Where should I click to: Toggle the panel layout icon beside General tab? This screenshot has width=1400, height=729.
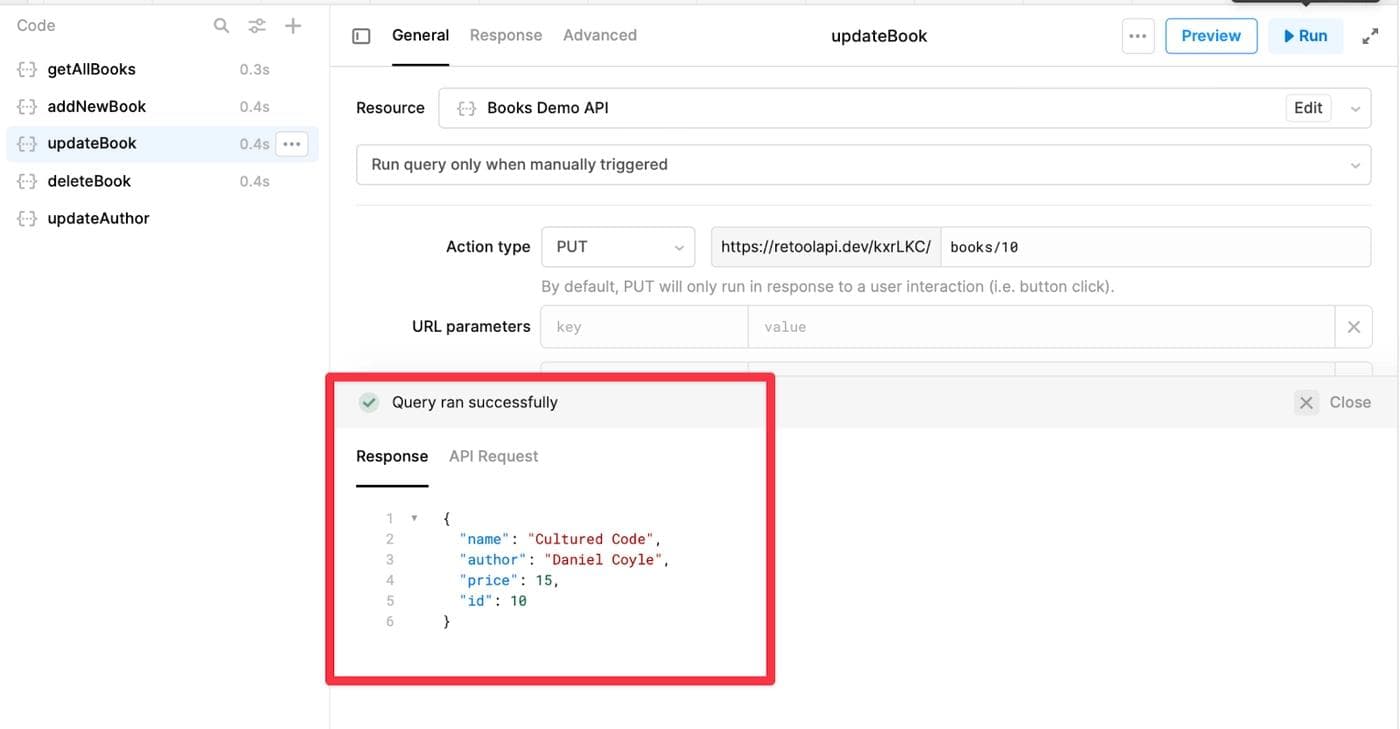(360, 34)
